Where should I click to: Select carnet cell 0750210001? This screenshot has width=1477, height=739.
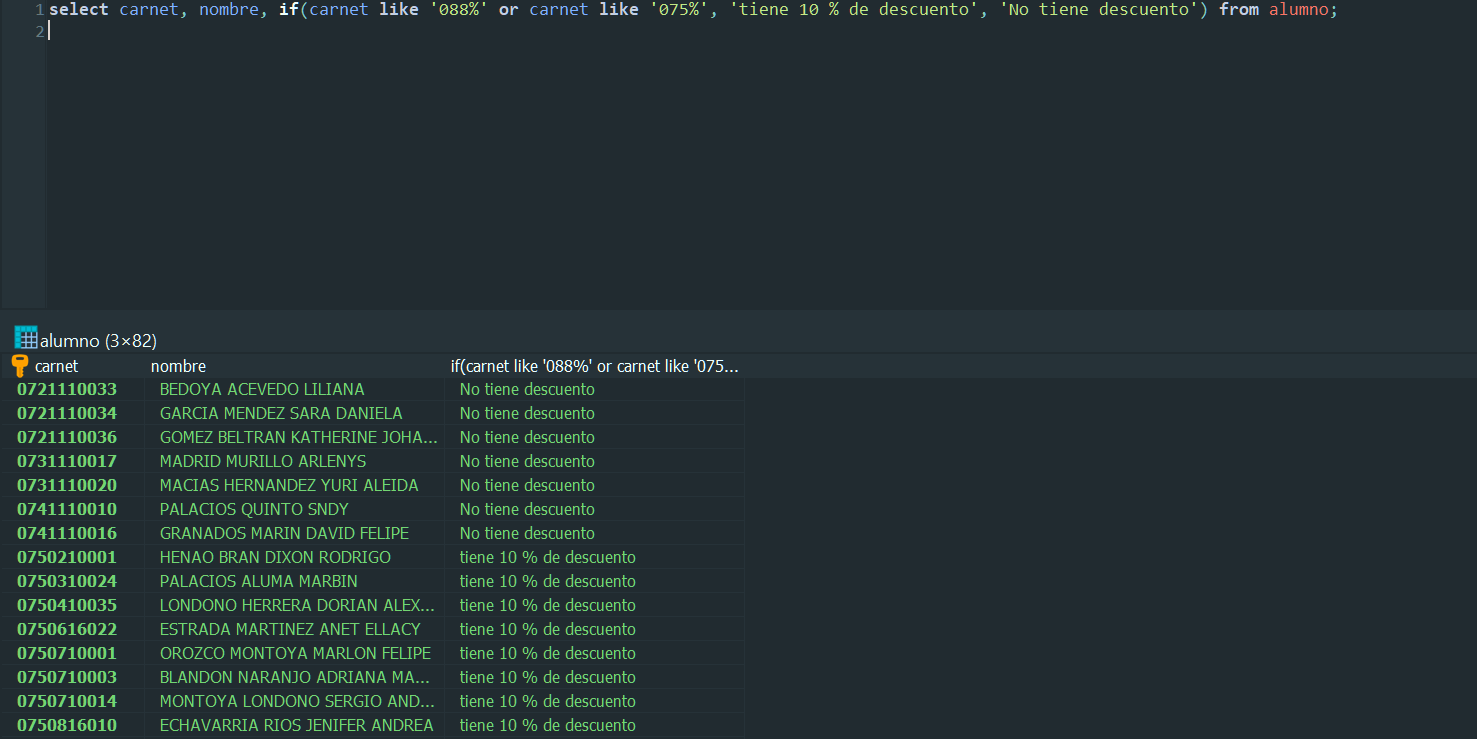[67, 557]
